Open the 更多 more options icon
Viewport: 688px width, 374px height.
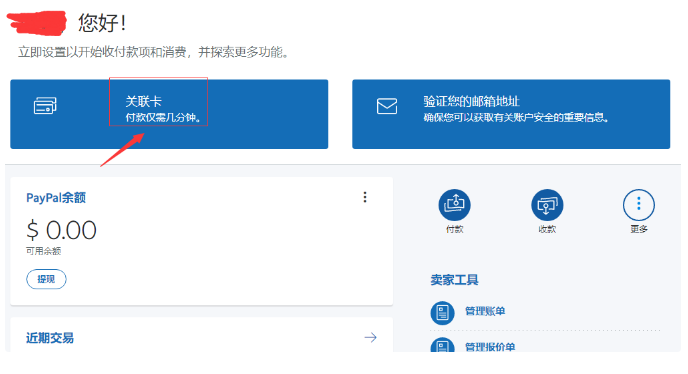pos(638,205)
